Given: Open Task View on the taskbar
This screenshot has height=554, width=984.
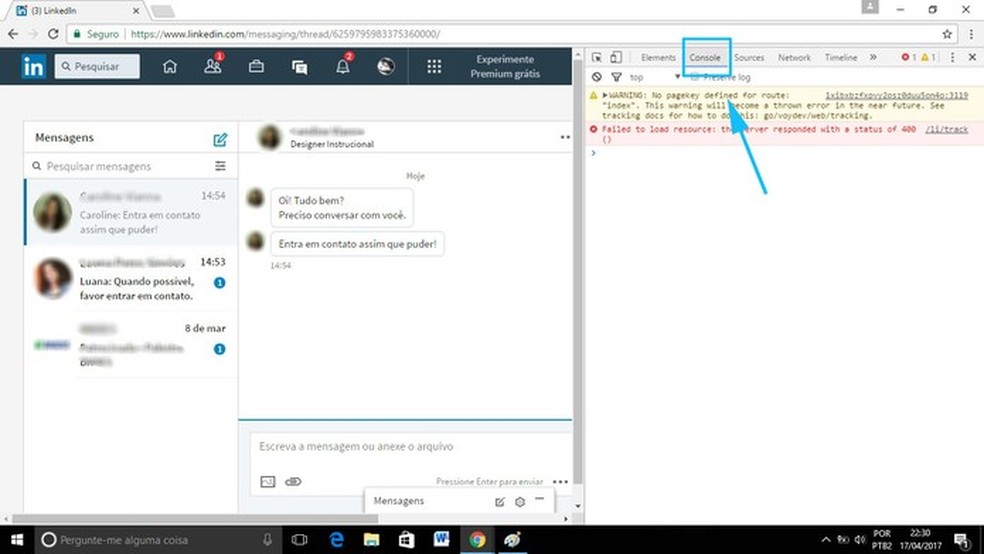Looking at the screenshot, I should point(299,540).
